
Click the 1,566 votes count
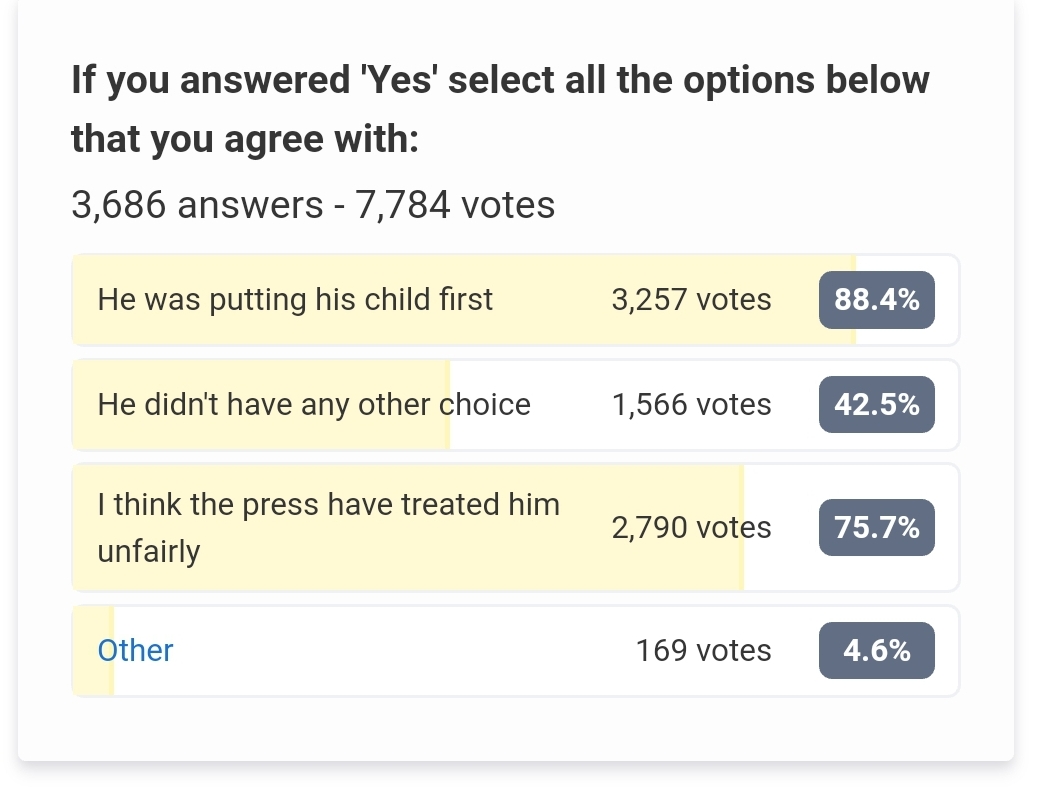click(x=691, y=404)
